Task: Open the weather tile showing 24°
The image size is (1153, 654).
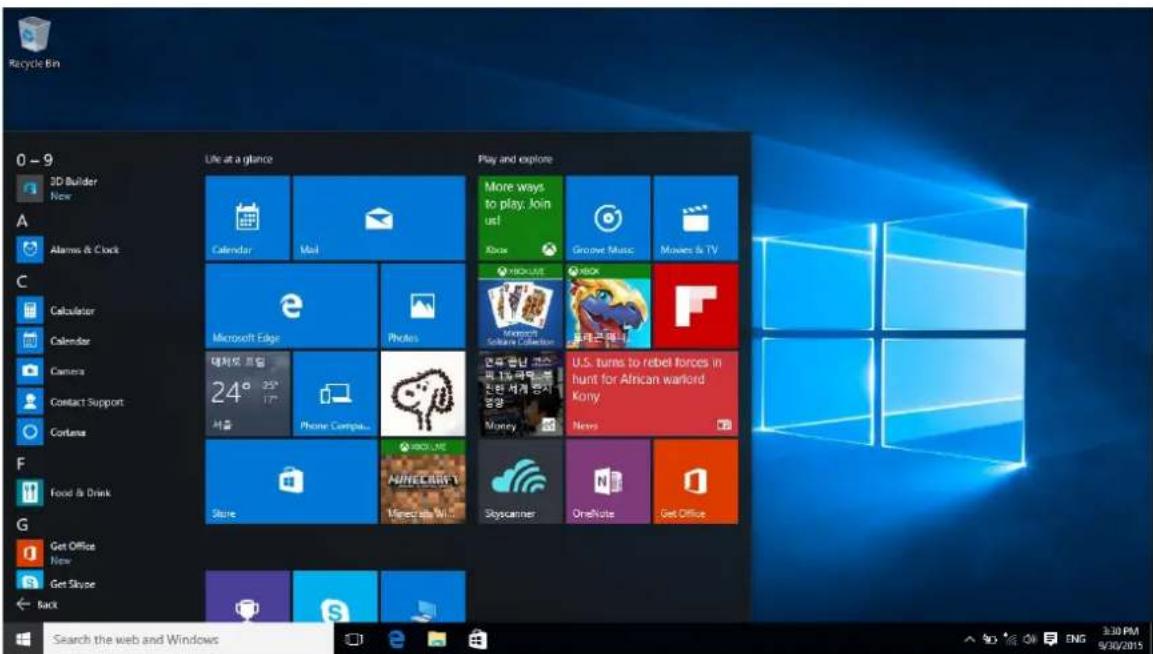Action: [247, 394]
